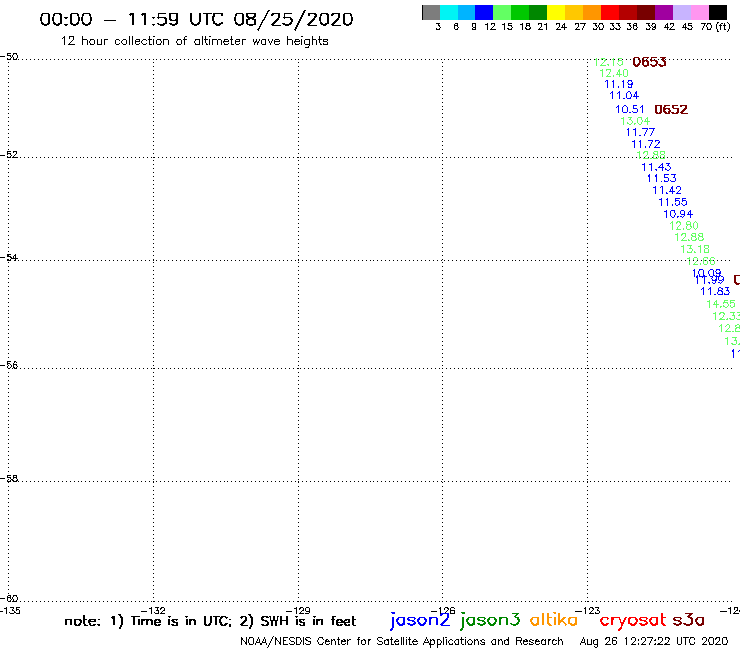The height and width of the screenshot is (650, 740).
Task: Select the cryosat satellite legend label
Action: (x=633, y=621)
